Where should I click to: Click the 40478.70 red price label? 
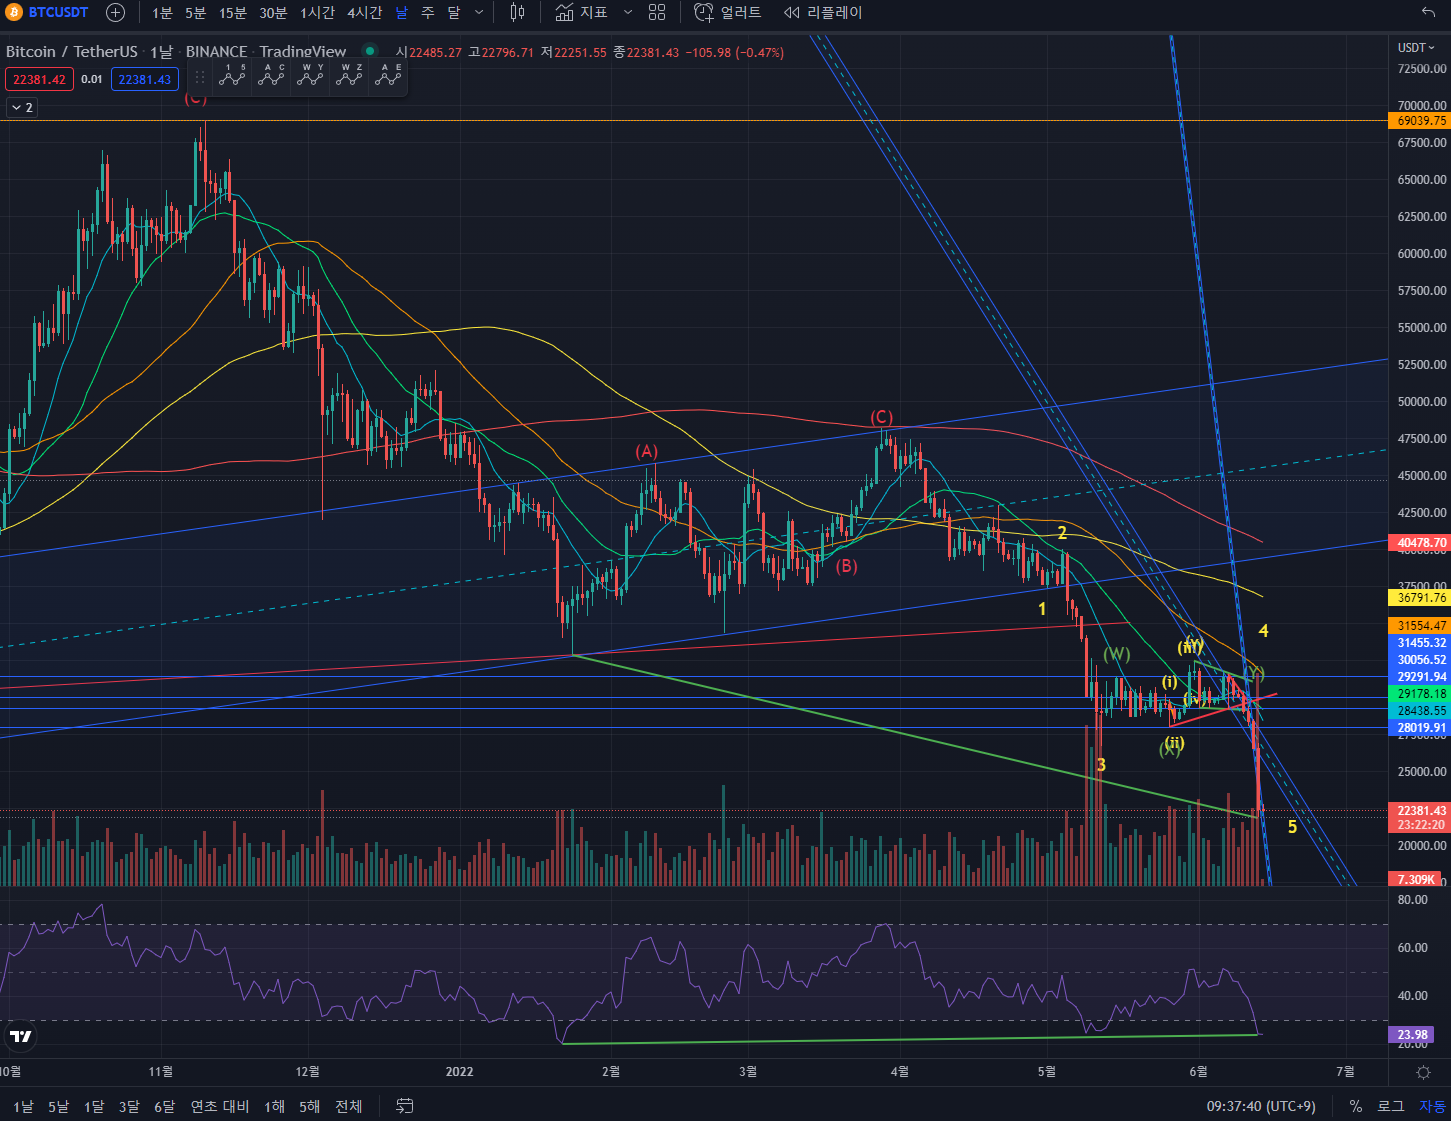(1418, 543)
